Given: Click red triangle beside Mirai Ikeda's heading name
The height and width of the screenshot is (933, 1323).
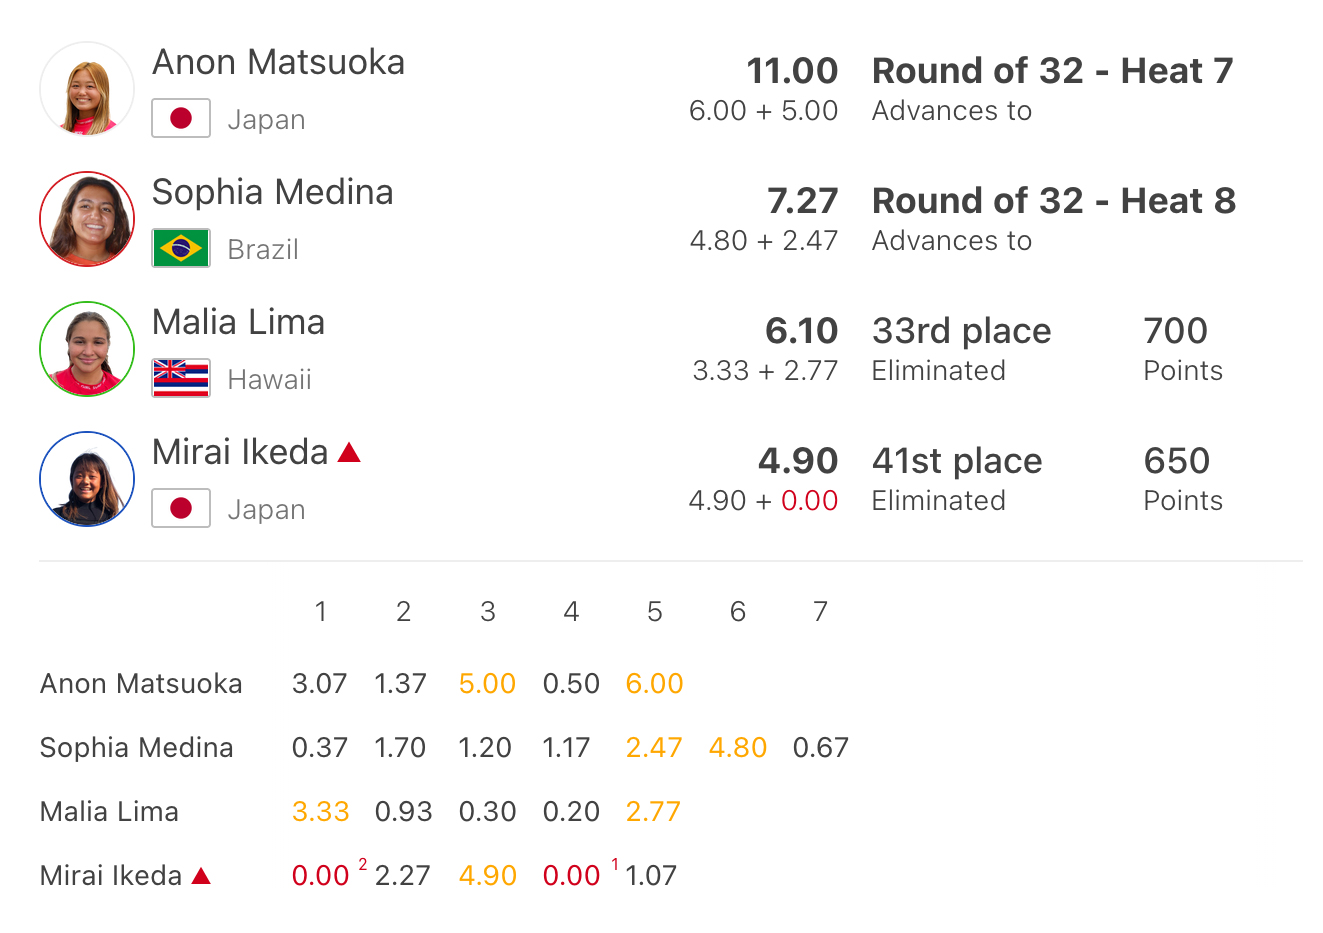Looking at the screenshot, I should (349, 453).
